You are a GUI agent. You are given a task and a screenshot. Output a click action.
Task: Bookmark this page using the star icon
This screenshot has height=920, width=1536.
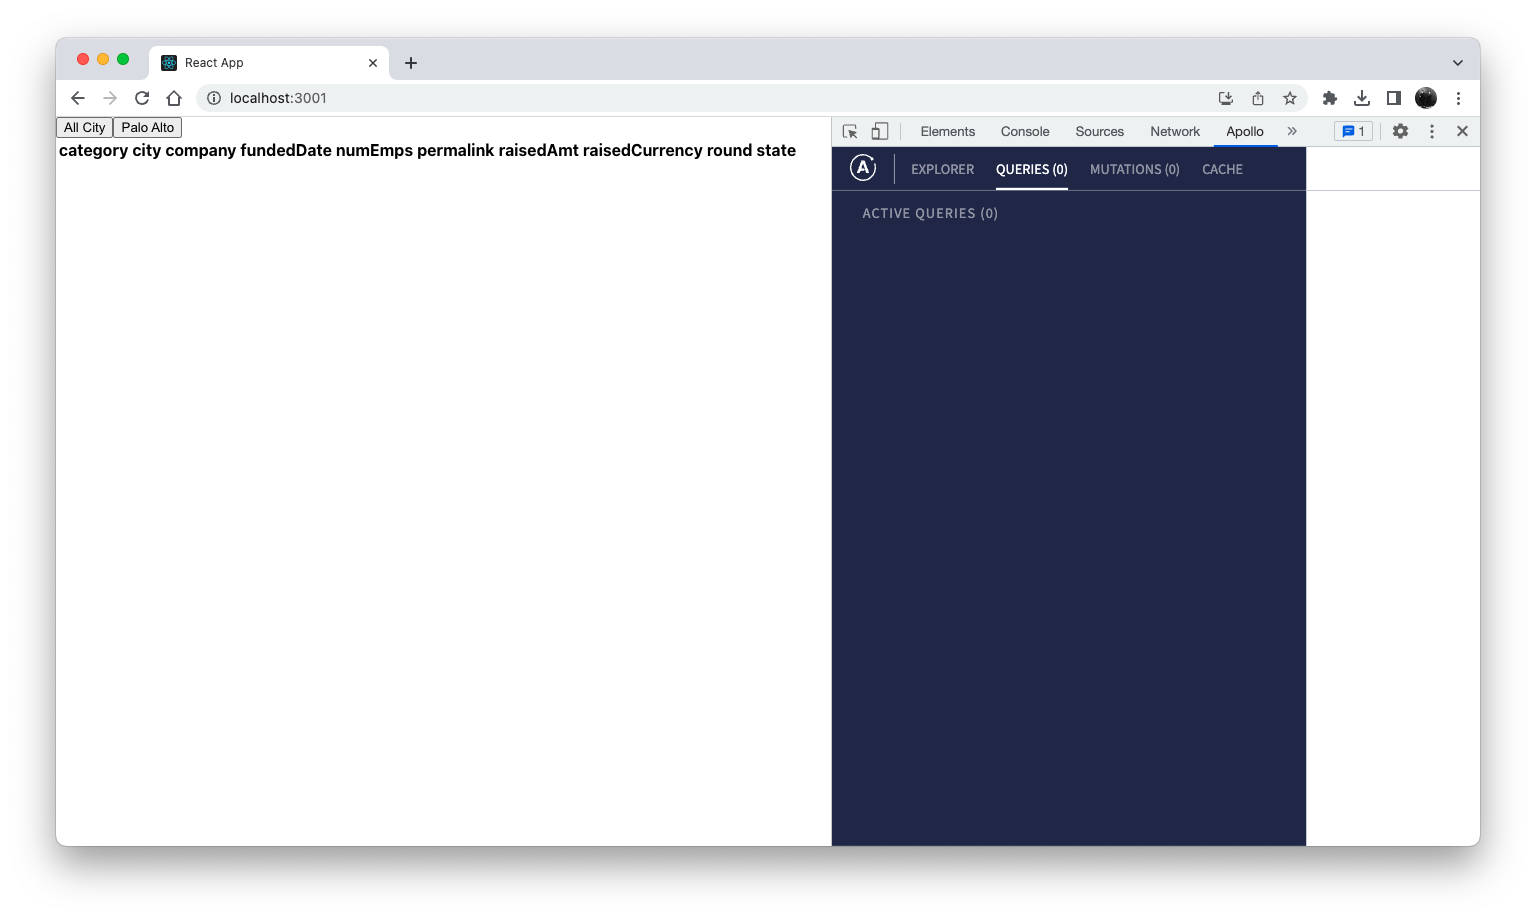1290,98
